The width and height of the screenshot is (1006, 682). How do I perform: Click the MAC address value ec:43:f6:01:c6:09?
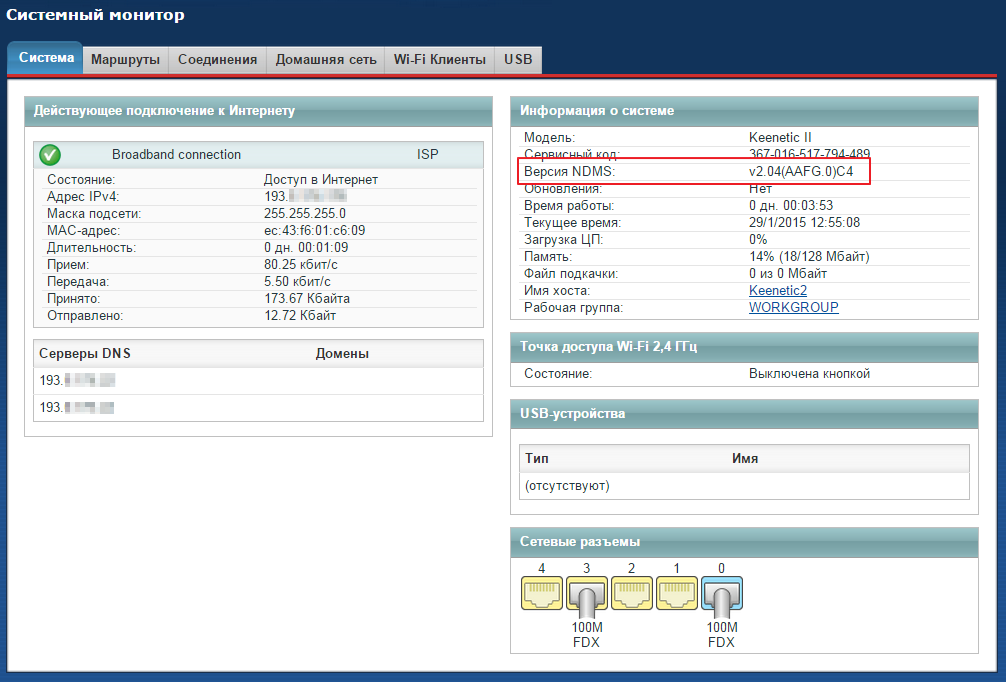[x=314, y=230]
